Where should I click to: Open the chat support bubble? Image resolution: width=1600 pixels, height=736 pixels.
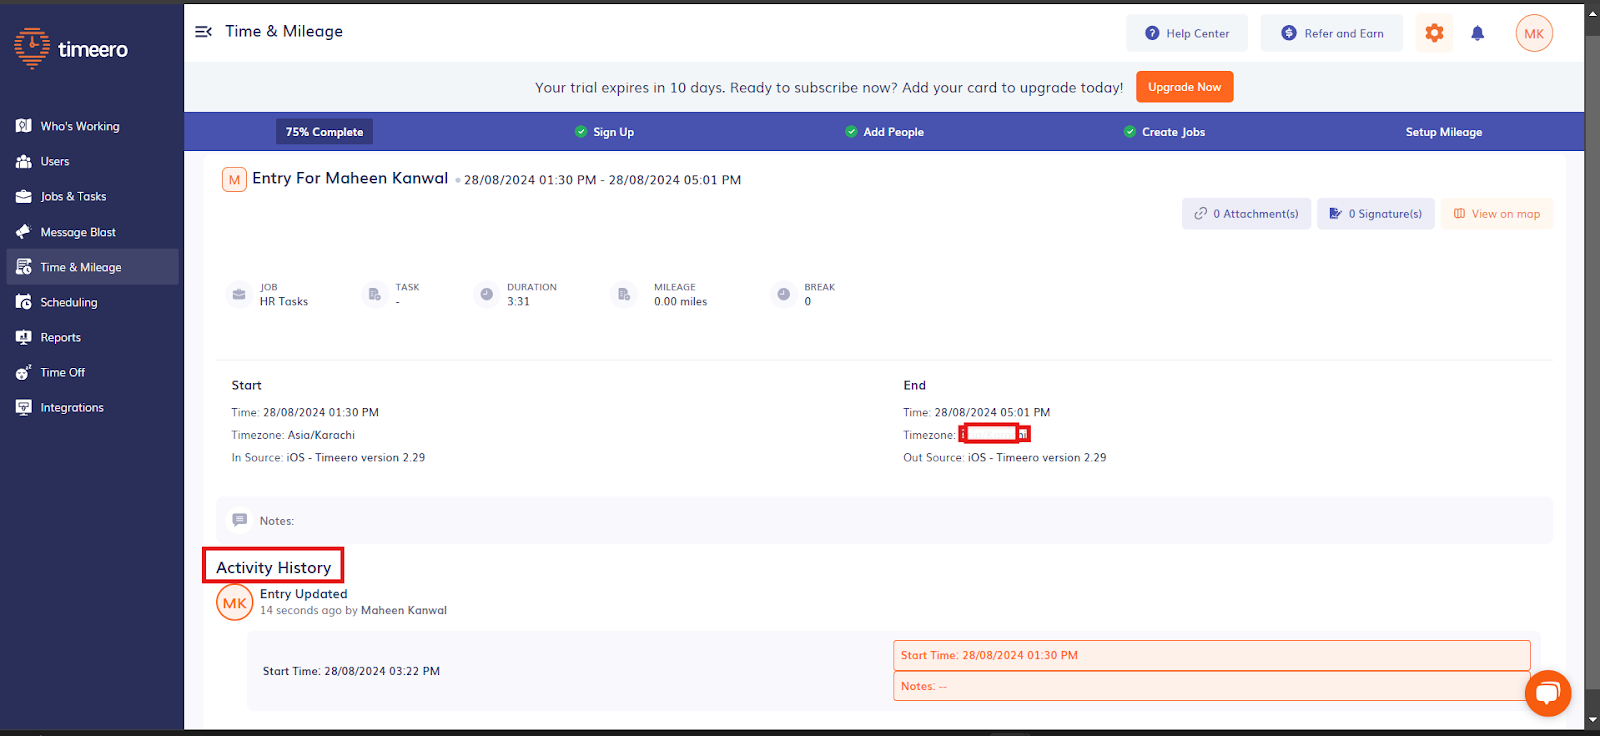[x=1548, y=693]
